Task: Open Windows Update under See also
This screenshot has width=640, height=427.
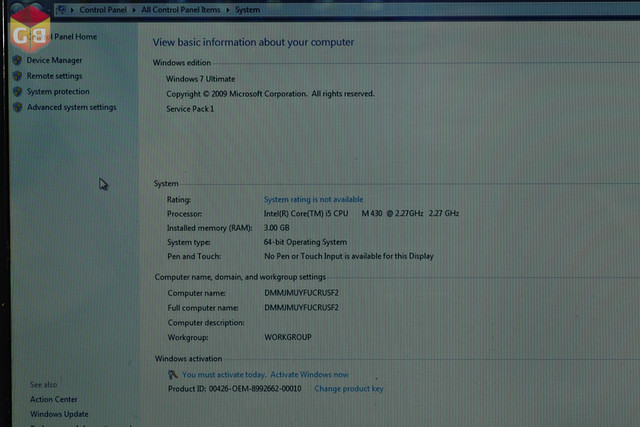Action: [59, 414]
